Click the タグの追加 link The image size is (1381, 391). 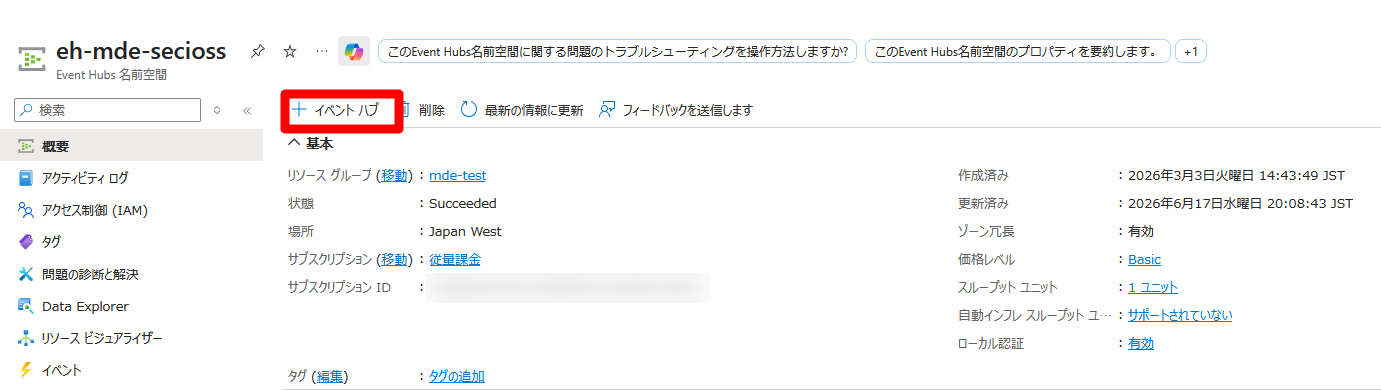tap(457, 376)
